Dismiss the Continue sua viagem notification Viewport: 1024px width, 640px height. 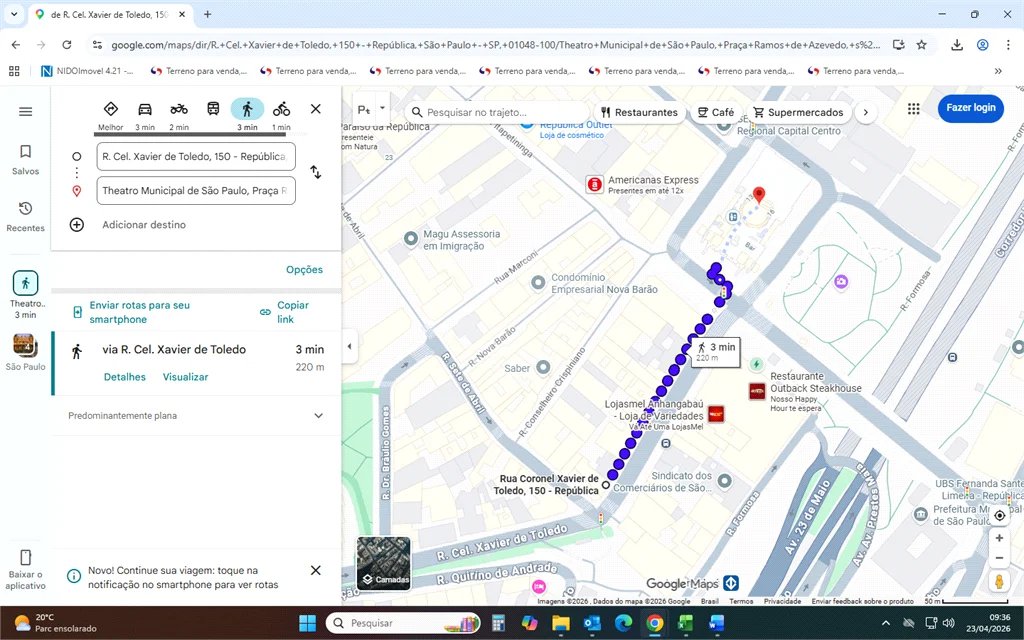315,570
